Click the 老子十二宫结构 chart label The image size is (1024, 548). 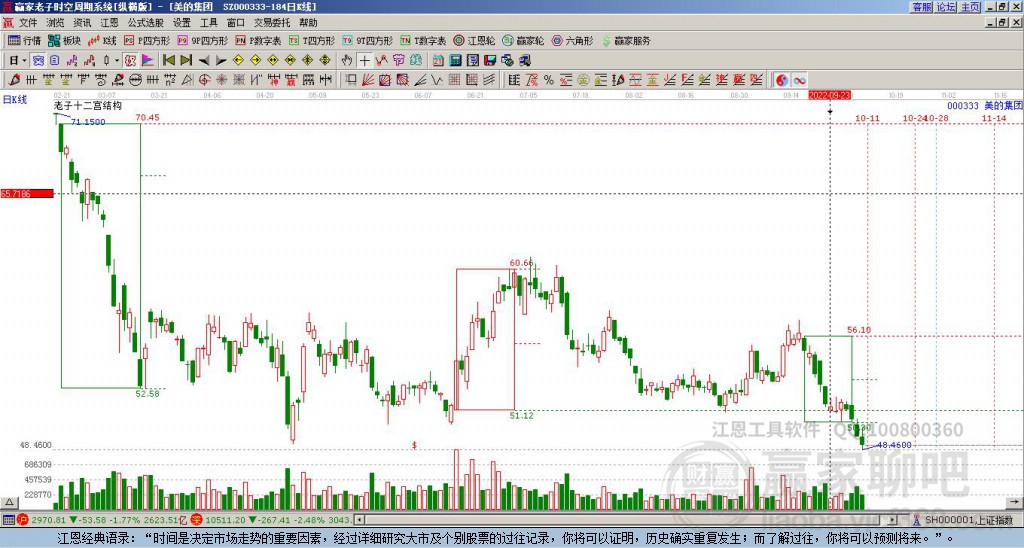(x=88, y=106)
